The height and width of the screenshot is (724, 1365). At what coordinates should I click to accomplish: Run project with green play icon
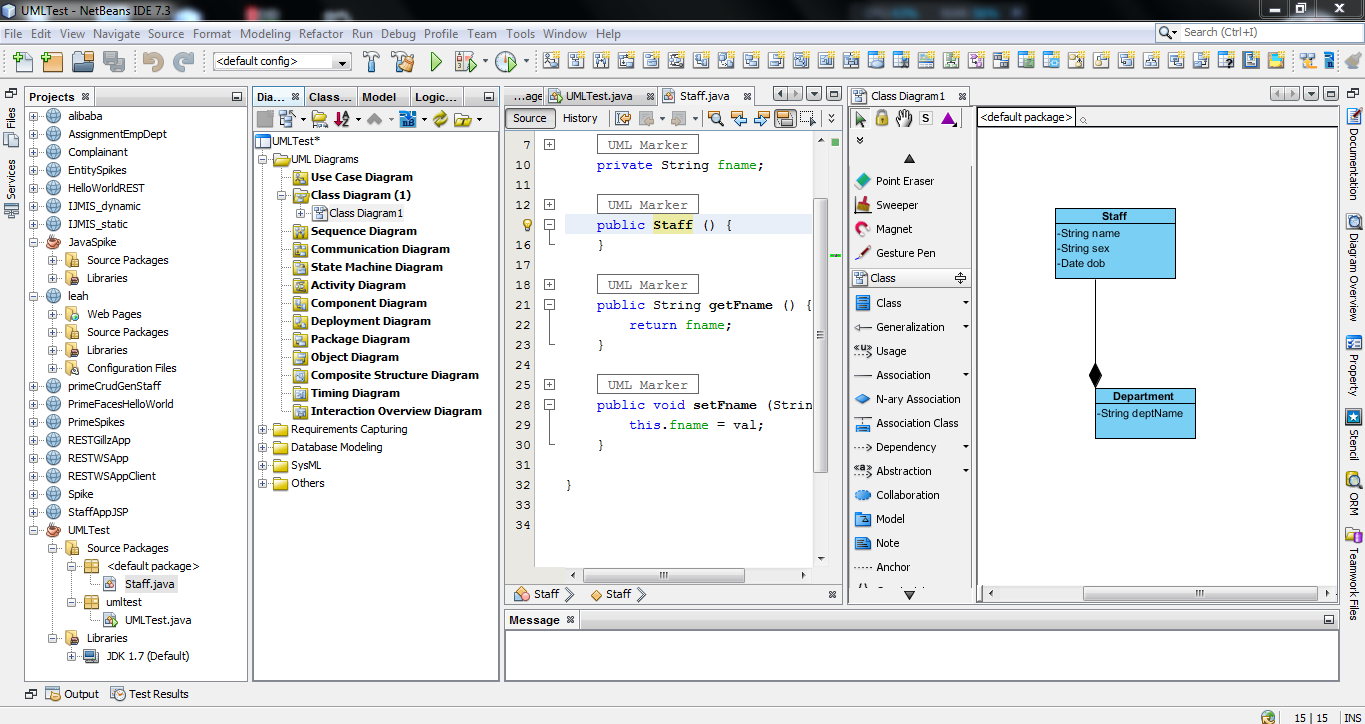coord(436,62)
